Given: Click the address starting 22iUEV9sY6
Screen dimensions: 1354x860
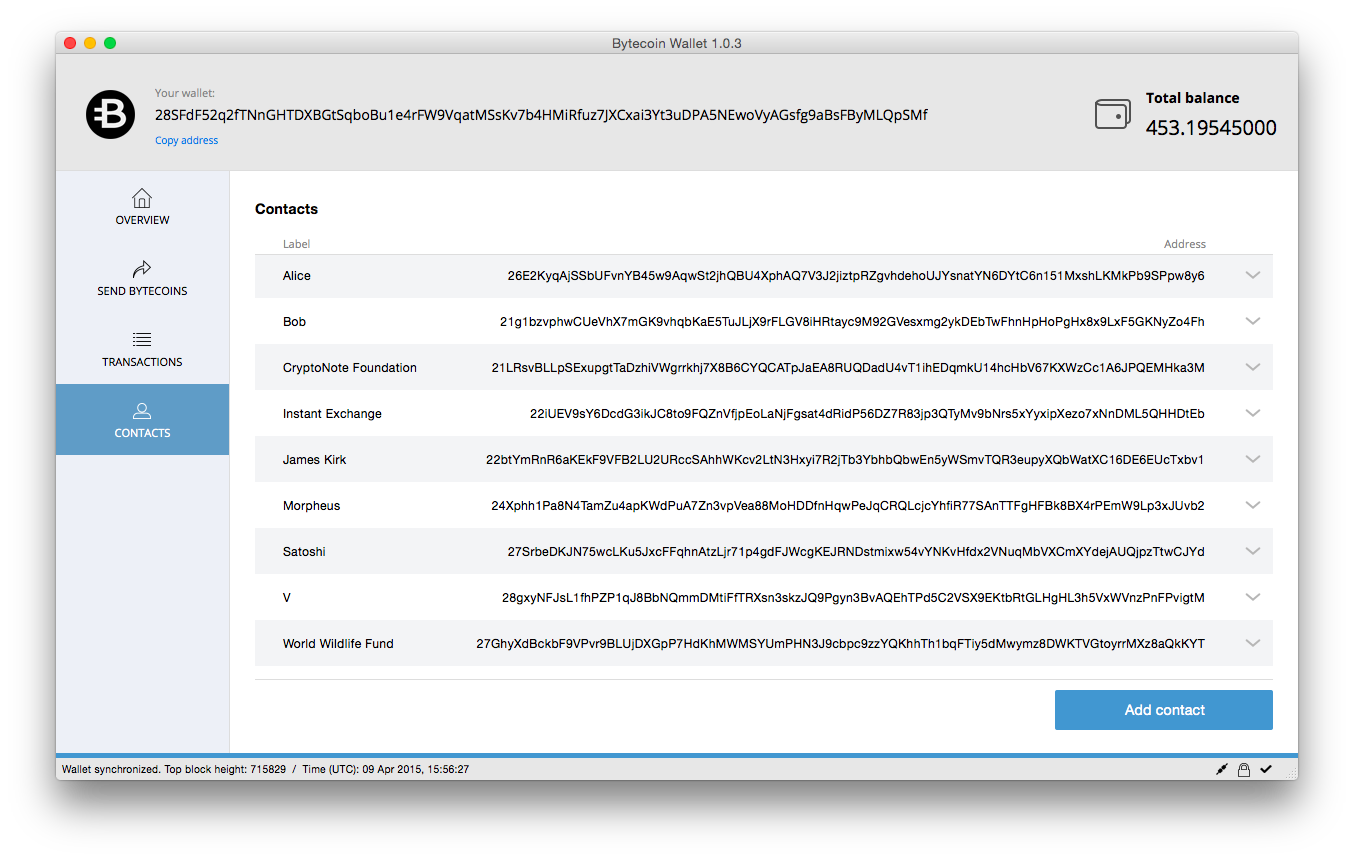Looking at the screenshot, I should pos(867,414).
